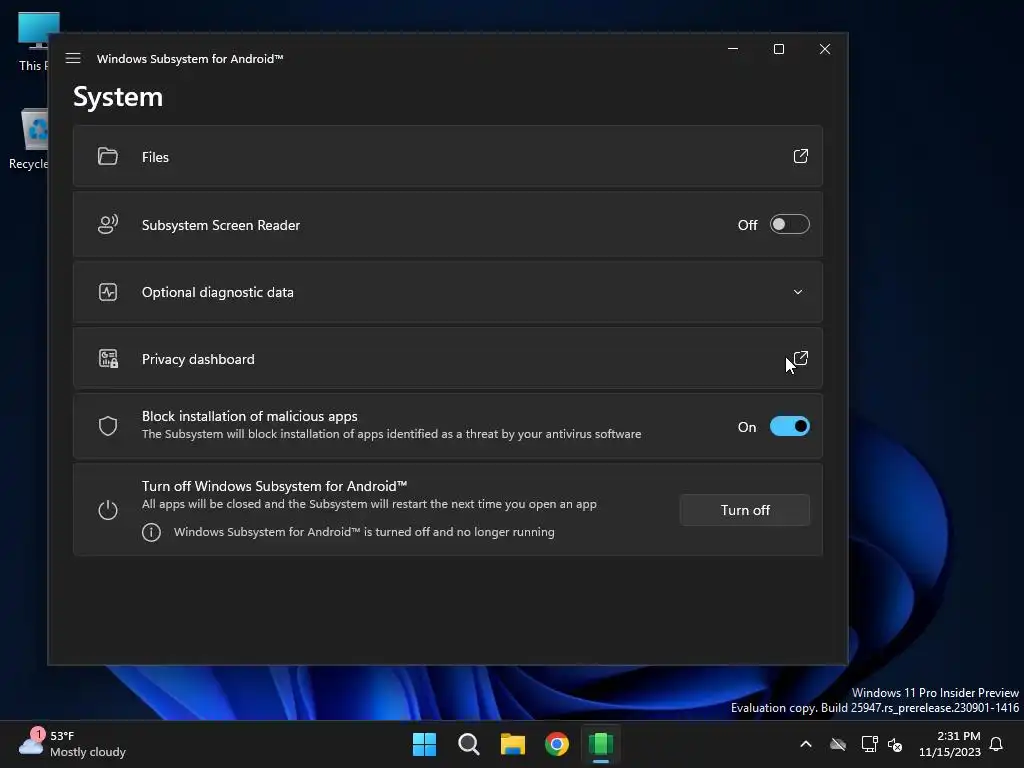Close the Windows Subsystem for Android window

825,49
